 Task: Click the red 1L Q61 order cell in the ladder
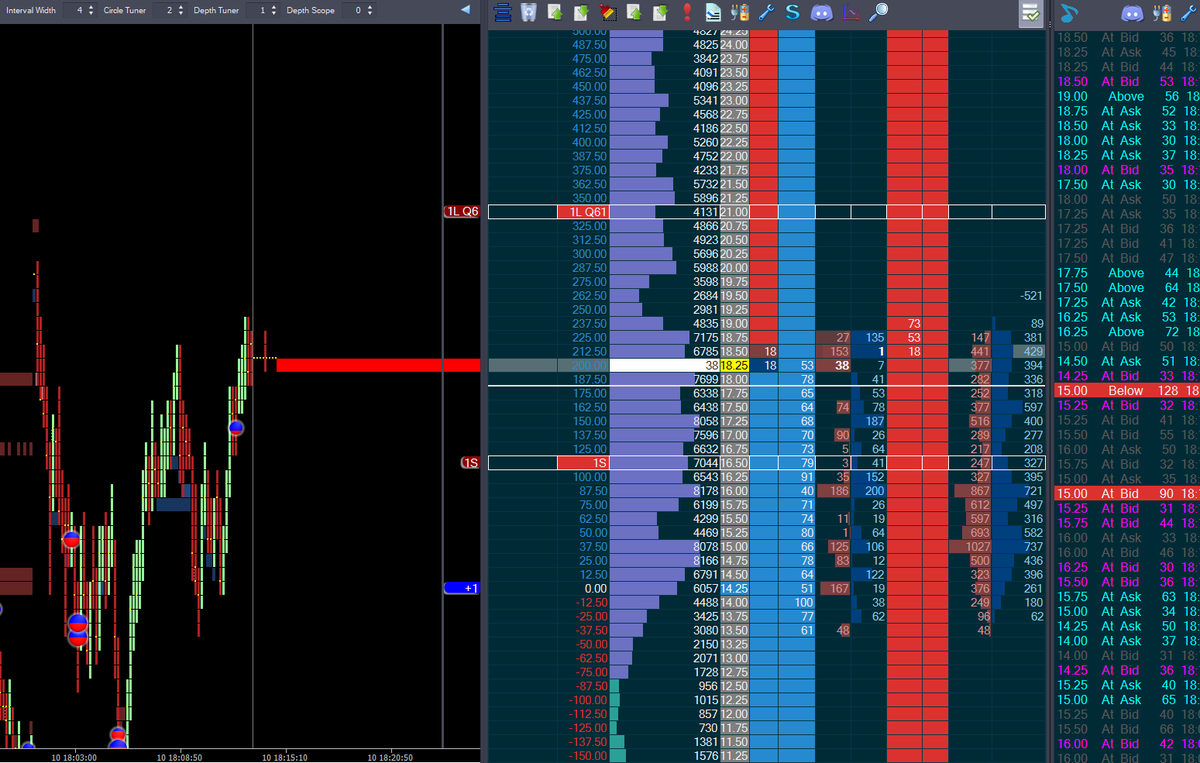pos(582,212)
